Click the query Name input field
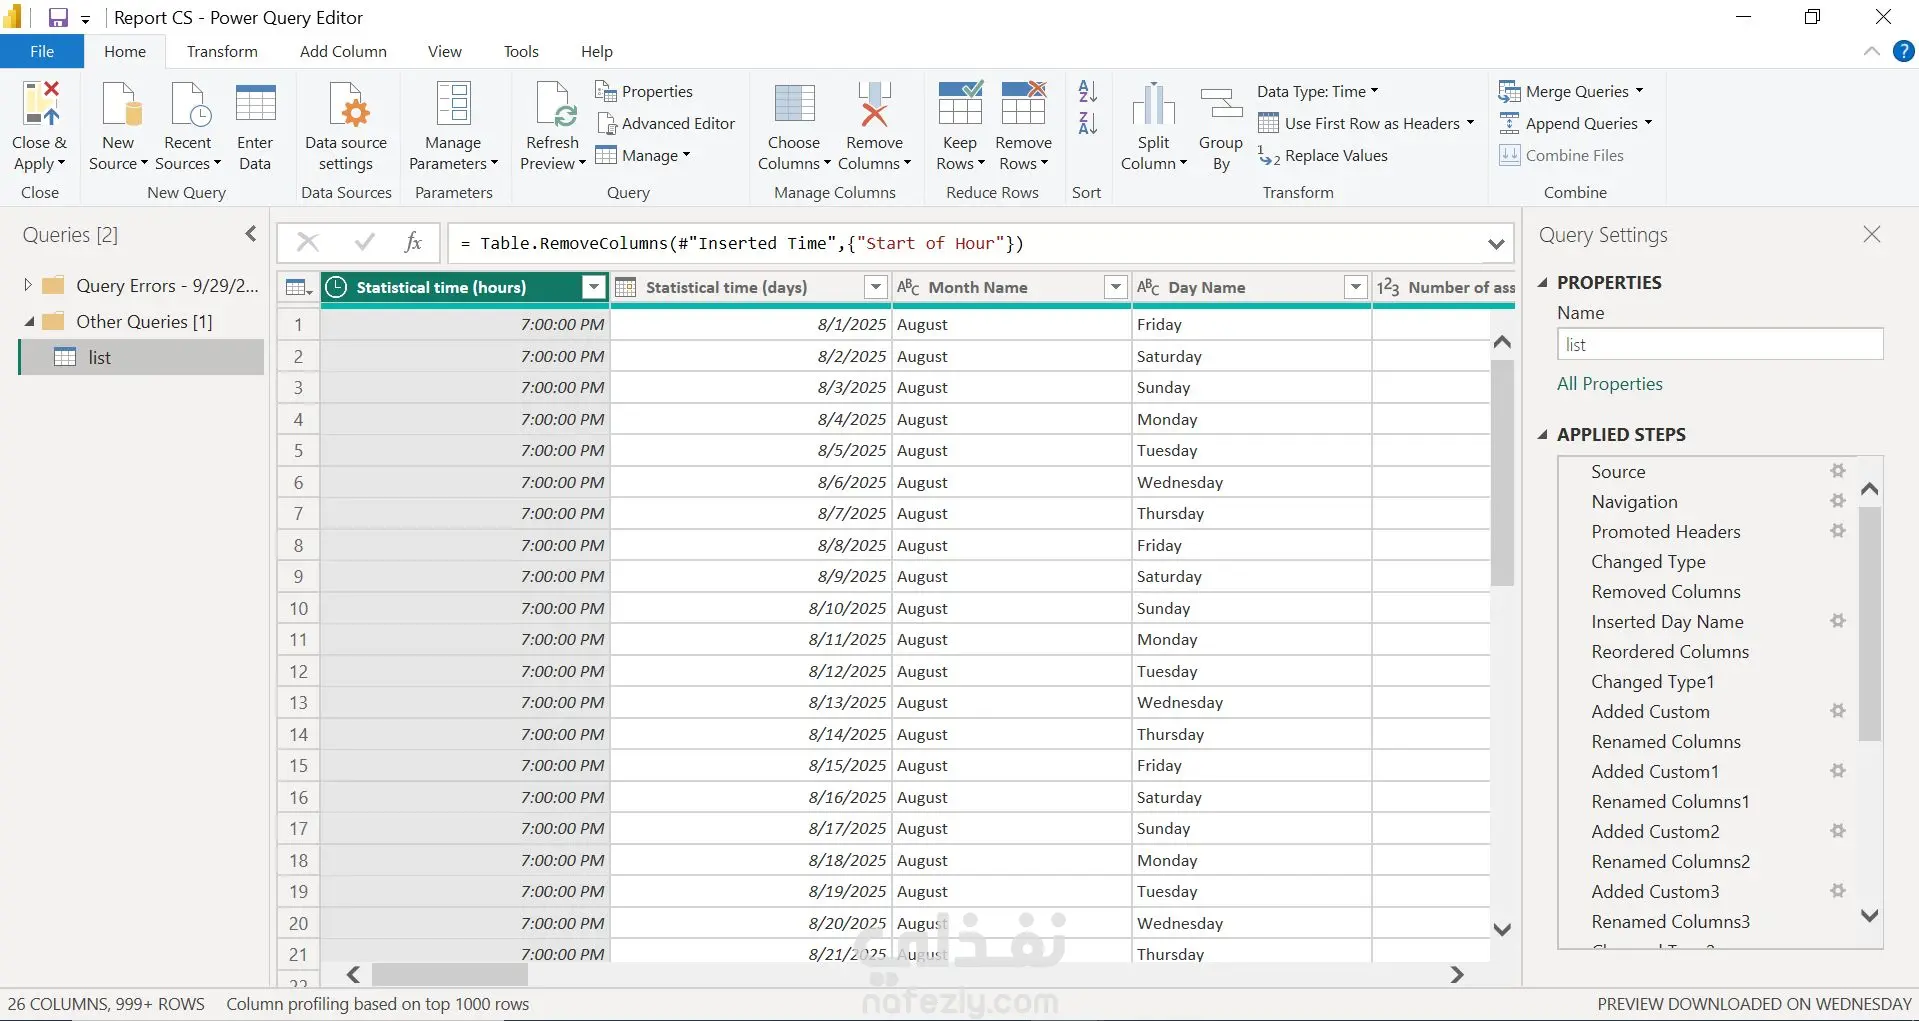 pyautogui.click(x=1719, y=345)
